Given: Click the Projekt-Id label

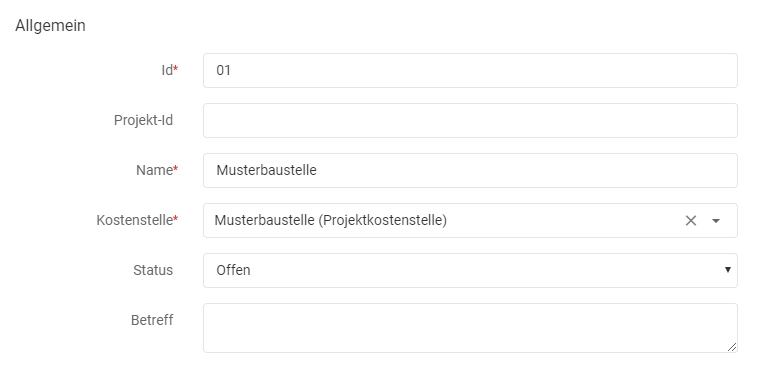Looking at the screenshot, I should (144, 121).
